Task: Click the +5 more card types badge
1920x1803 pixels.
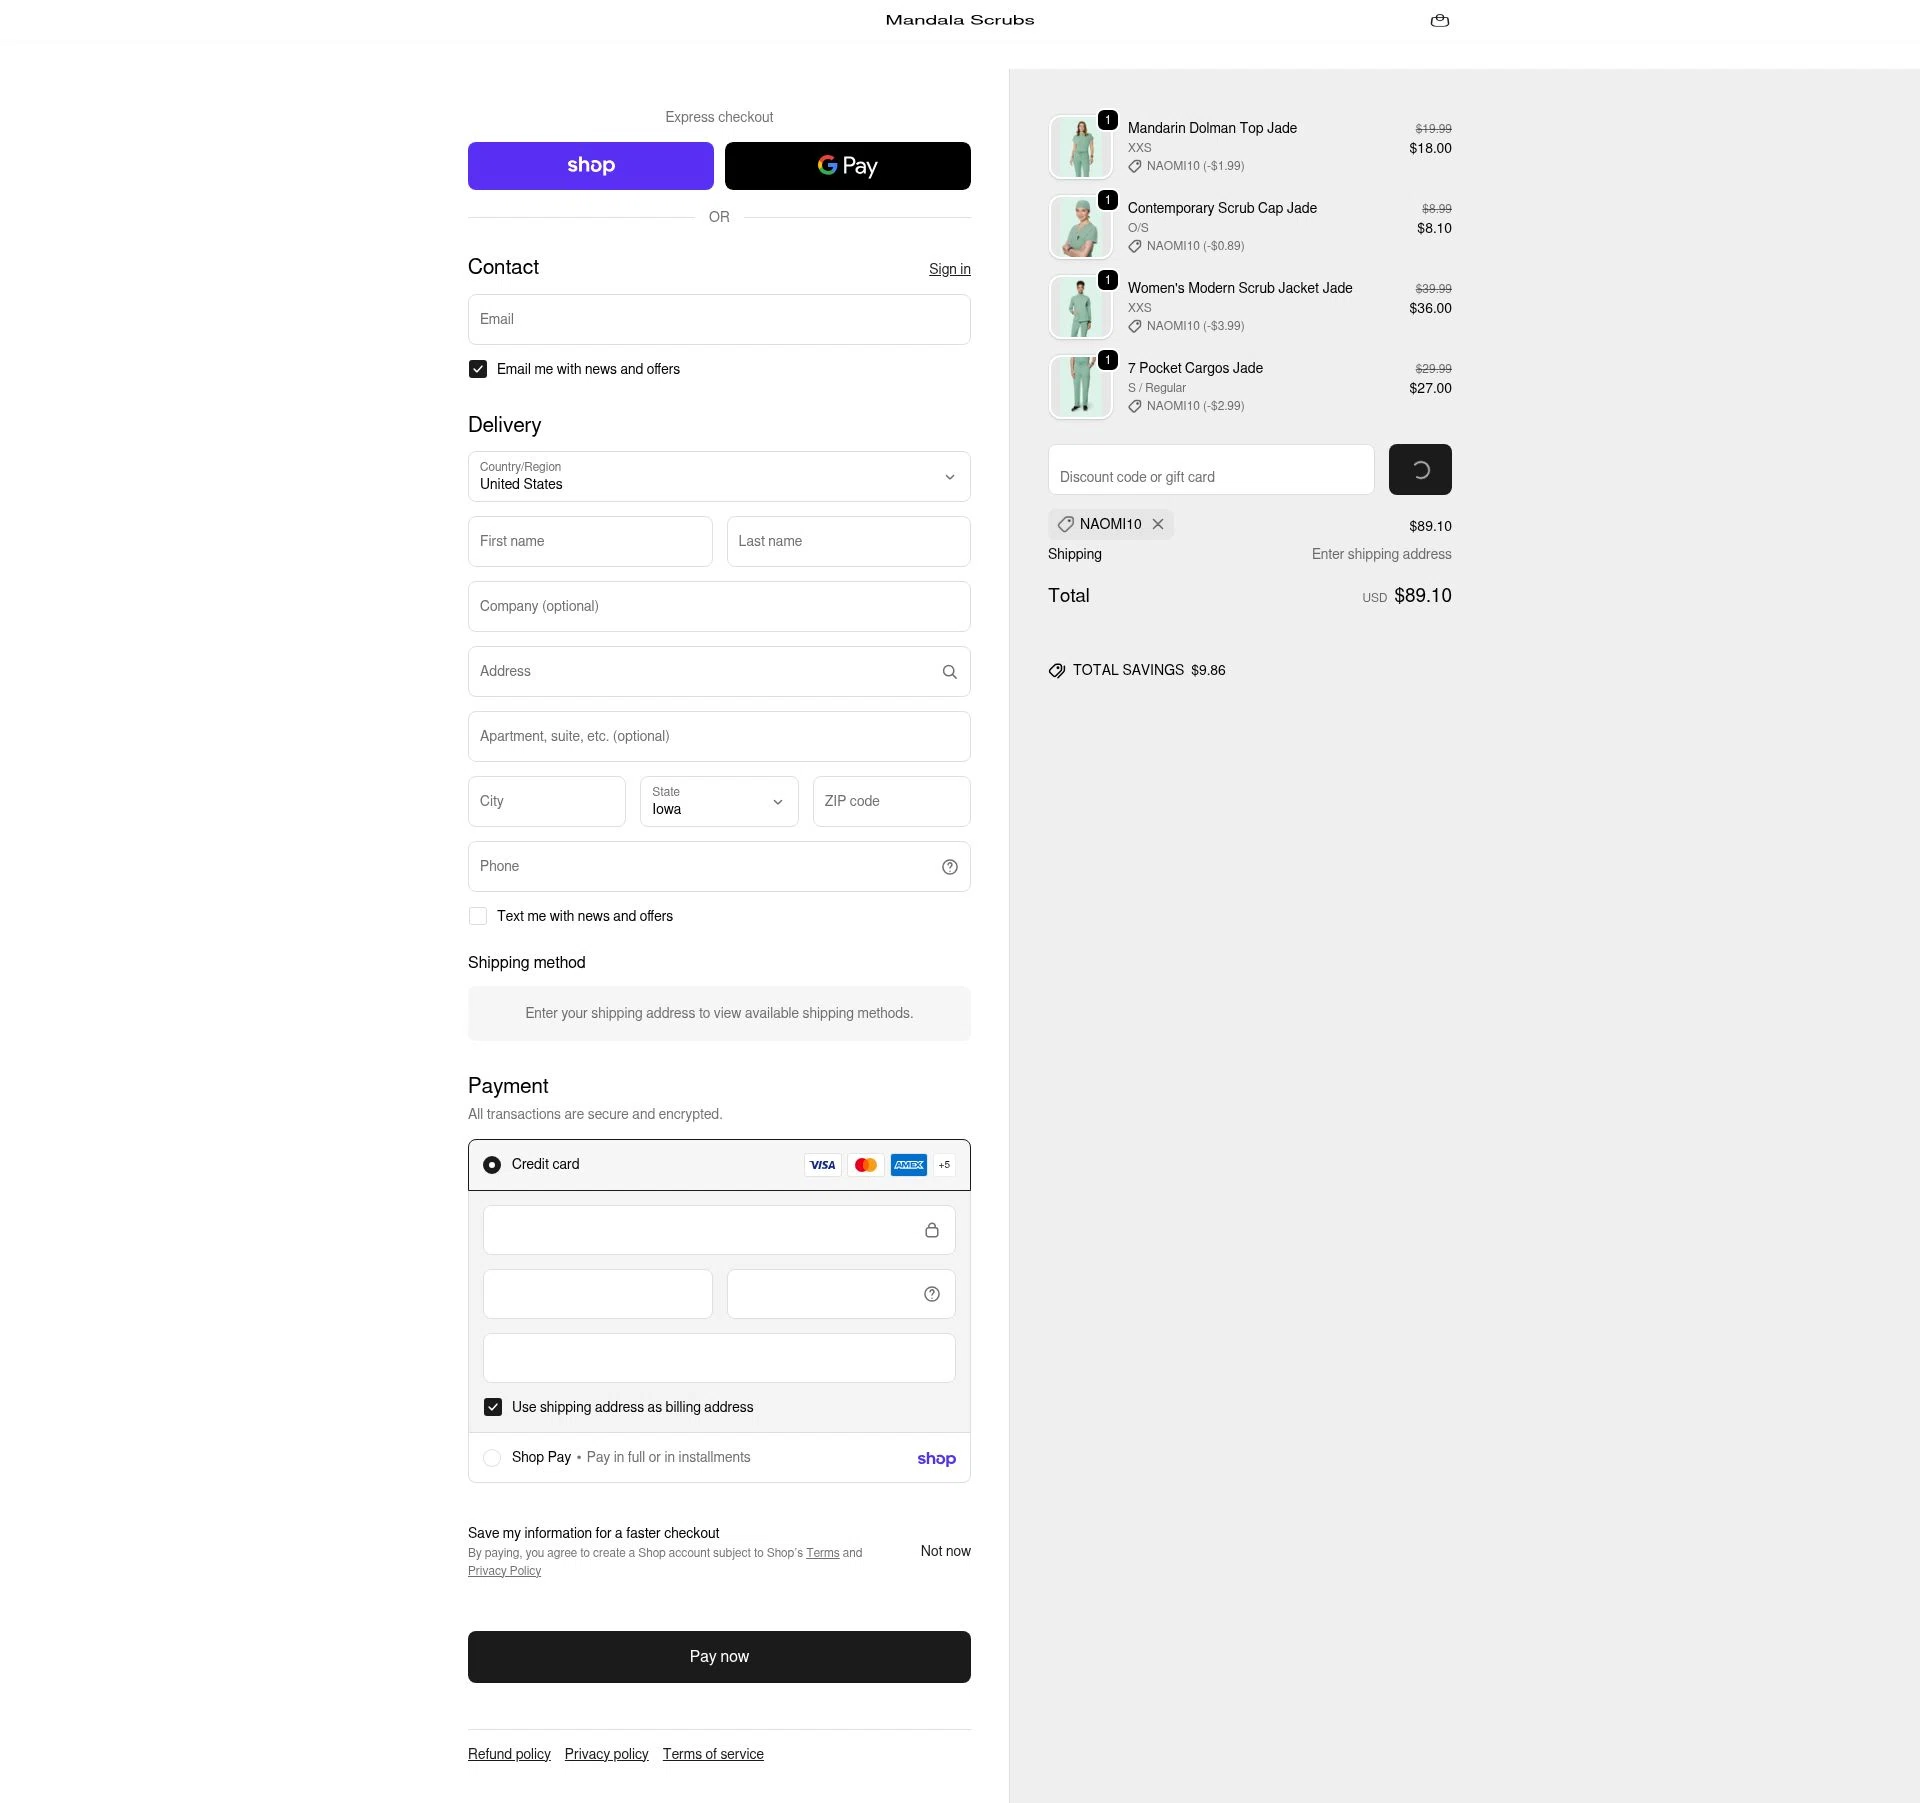Action: tap(944, 1165)
